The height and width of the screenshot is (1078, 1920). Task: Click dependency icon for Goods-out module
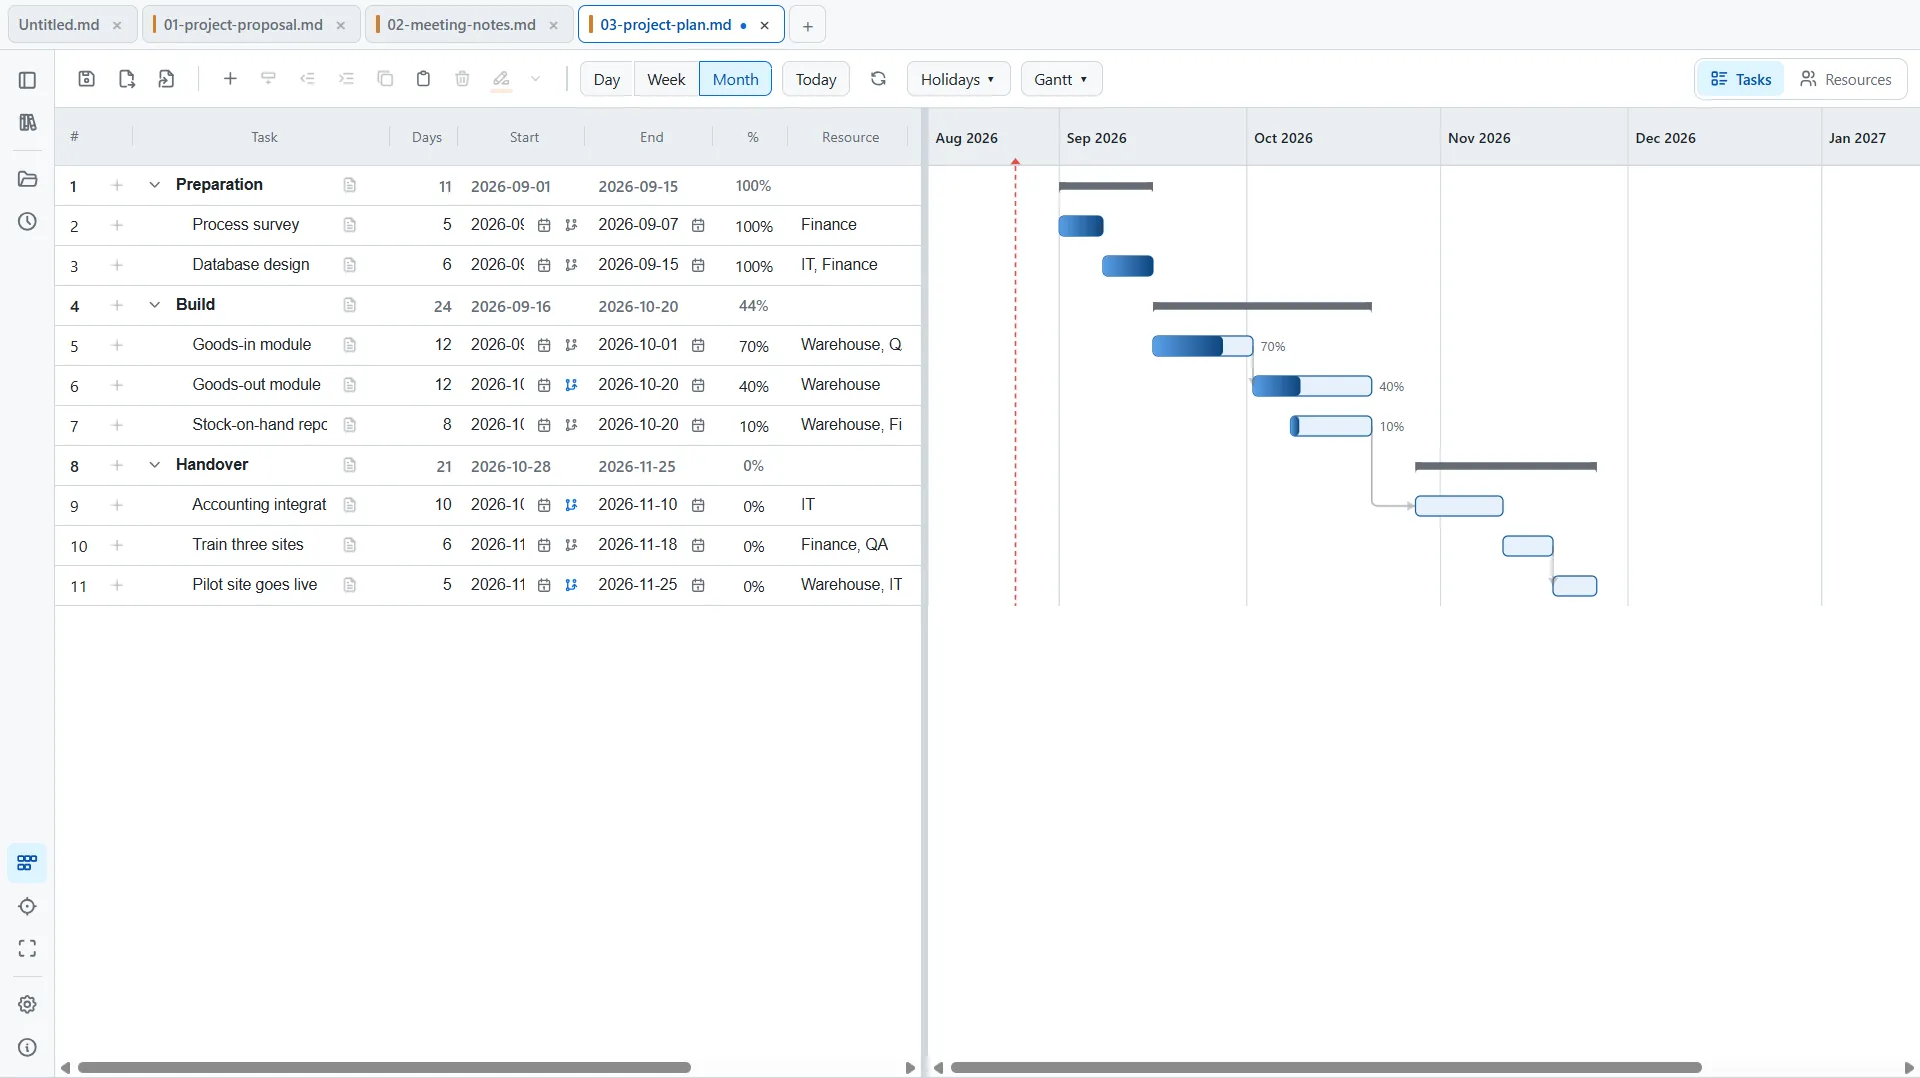tap(571, 385)
